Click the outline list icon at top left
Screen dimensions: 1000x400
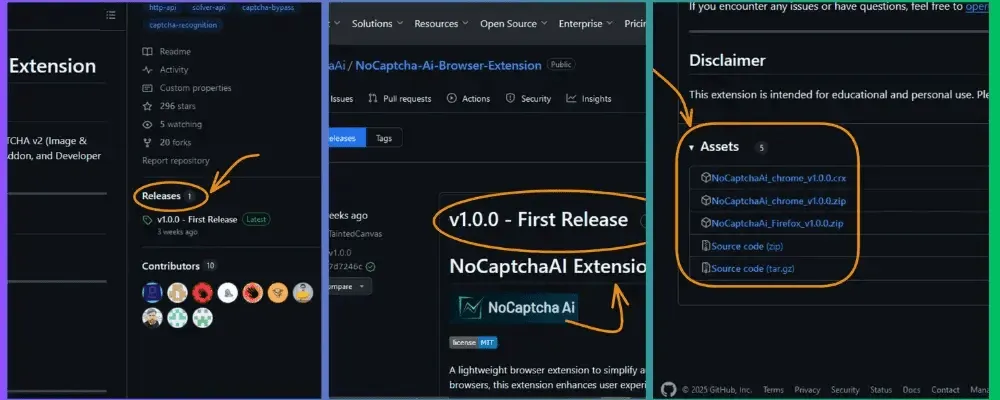coord(110,15)
